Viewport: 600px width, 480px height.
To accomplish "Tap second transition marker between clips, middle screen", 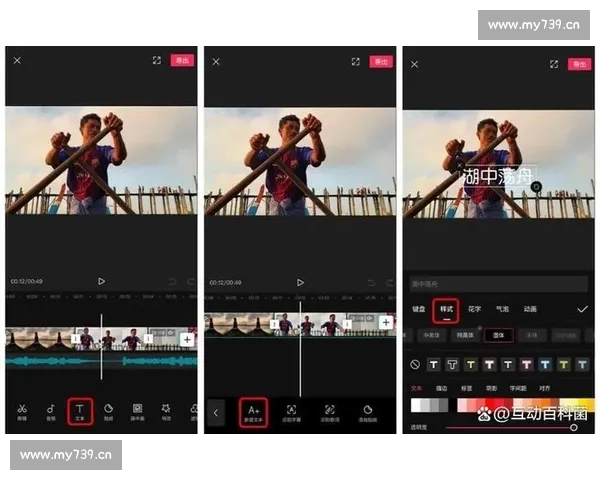I will pyautogui.click(x=347, y=324).
